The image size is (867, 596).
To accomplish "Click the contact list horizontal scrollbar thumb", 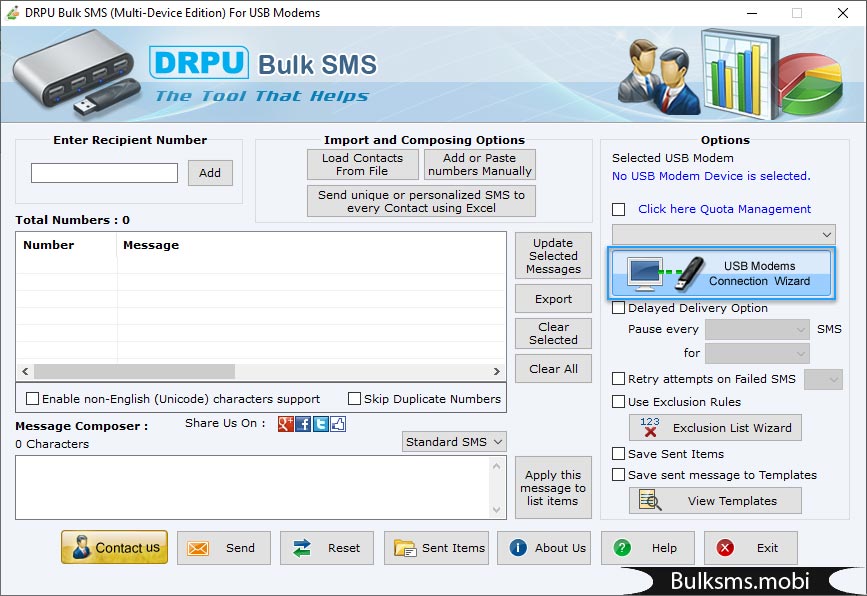I will [134, 371].
